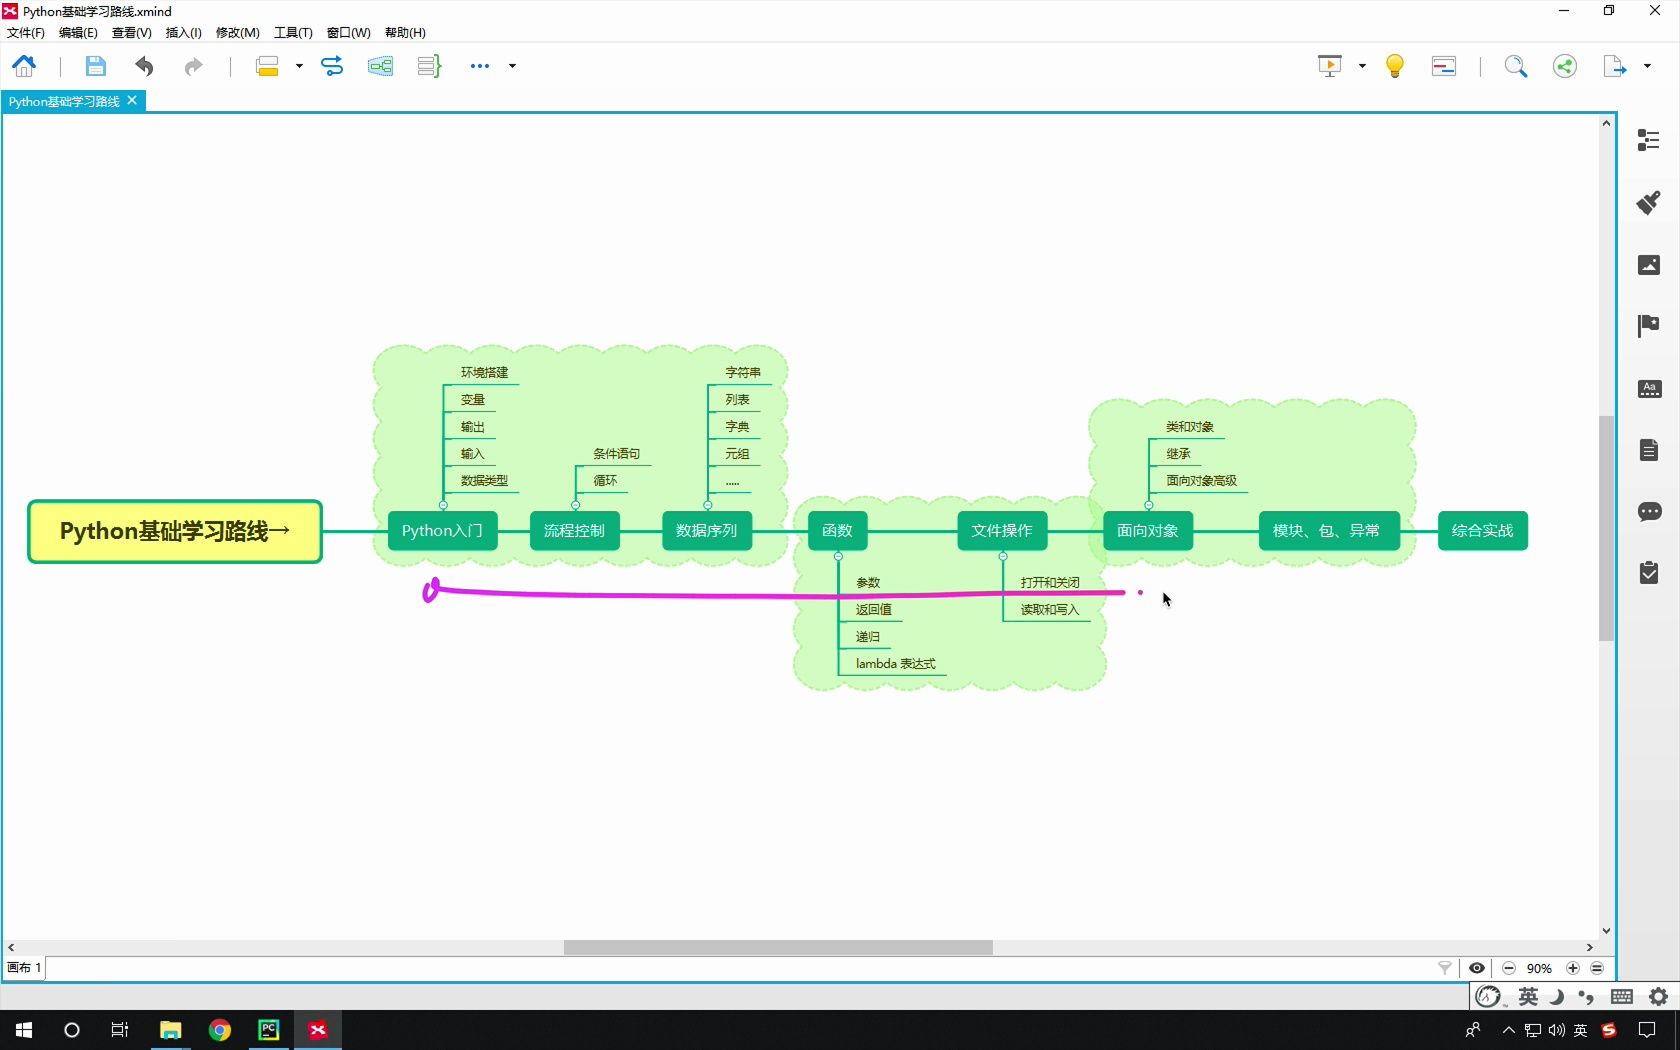
Task: Select the lambda 表达式 subtopic
Action: pyautogui.click(x=896, y=664)
